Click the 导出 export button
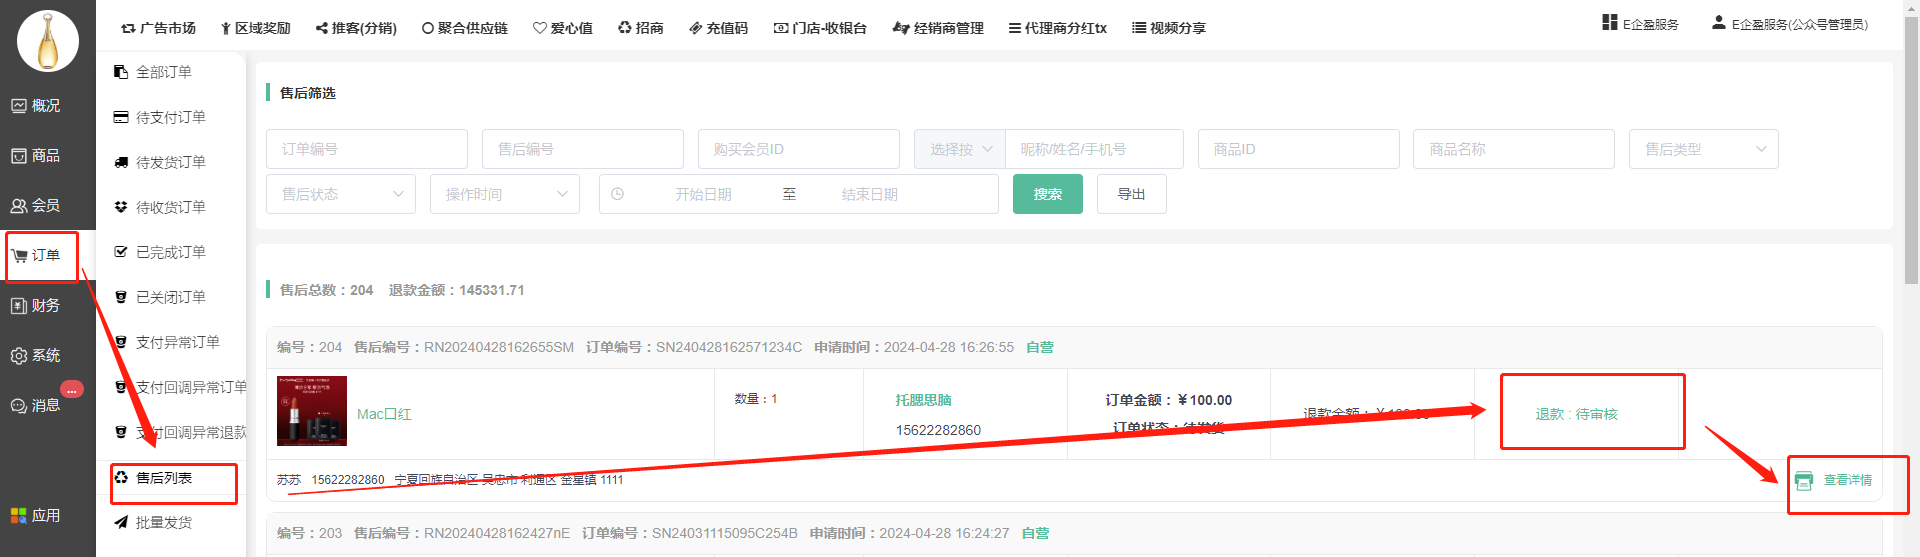1920x557 pixels. 1131,194
